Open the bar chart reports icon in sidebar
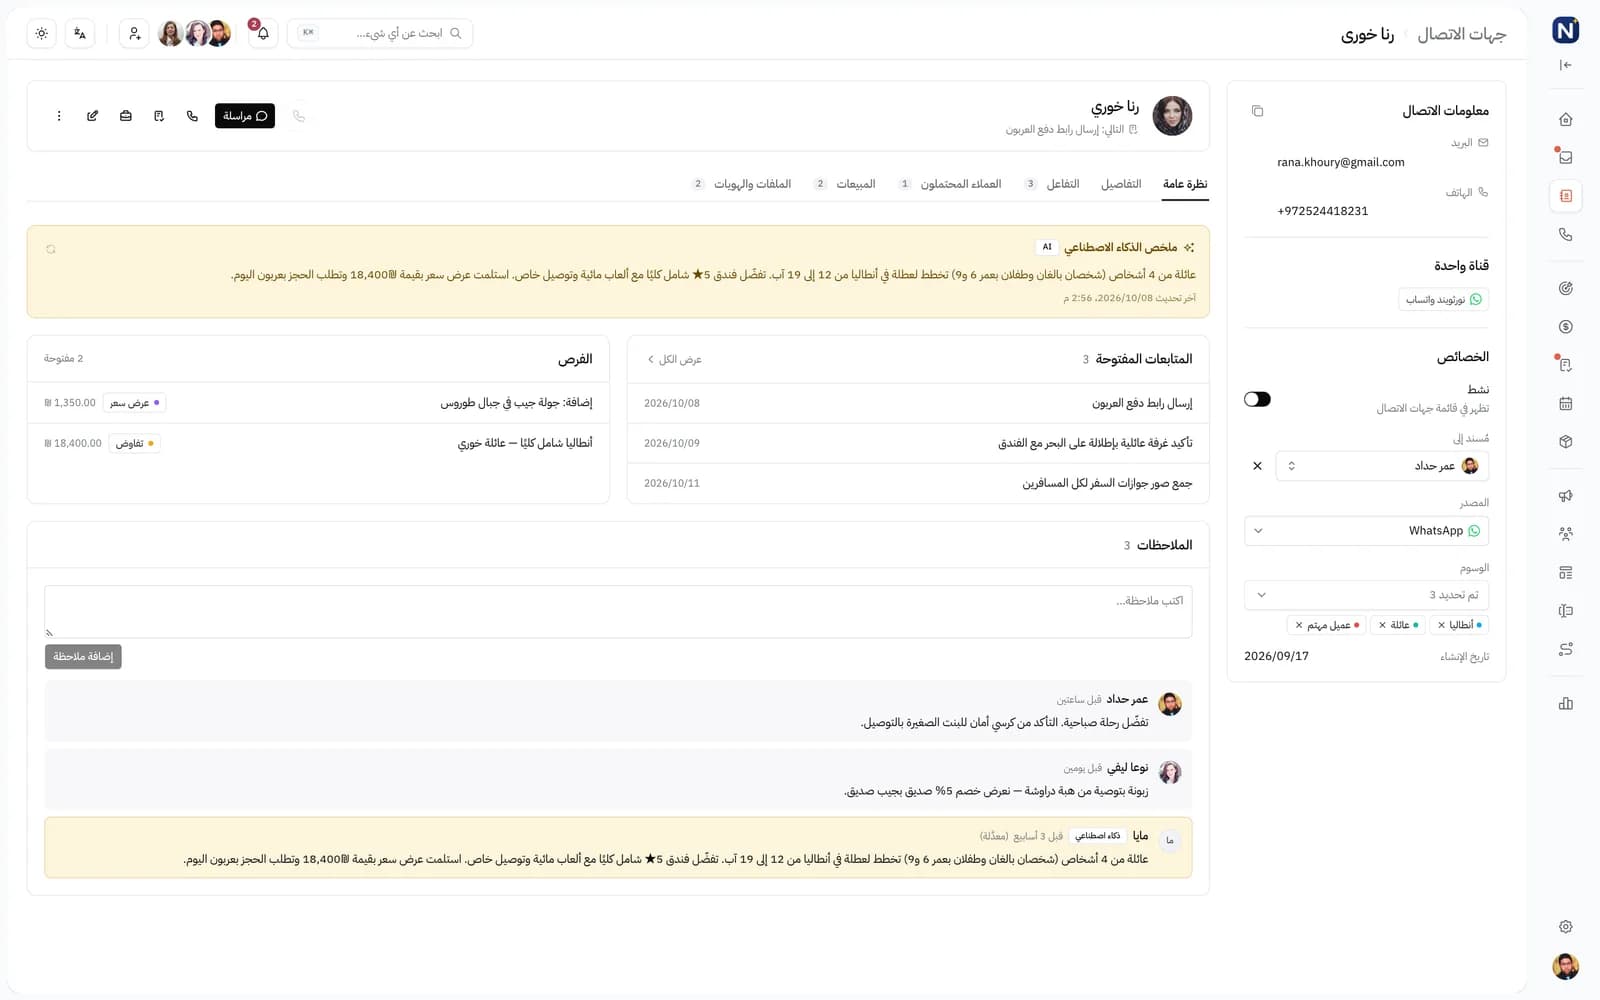Screen dimensions: 1600x1000 pyautogui.click(x=1566, y=703)
